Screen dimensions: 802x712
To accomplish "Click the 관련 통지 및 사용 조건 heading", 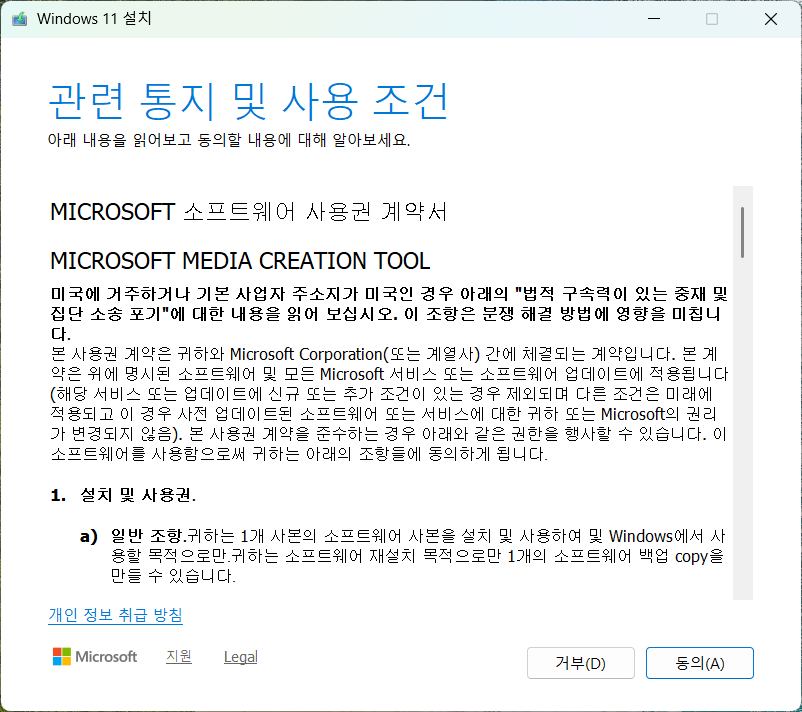I will pyautogui.click(x=248, y=100).
